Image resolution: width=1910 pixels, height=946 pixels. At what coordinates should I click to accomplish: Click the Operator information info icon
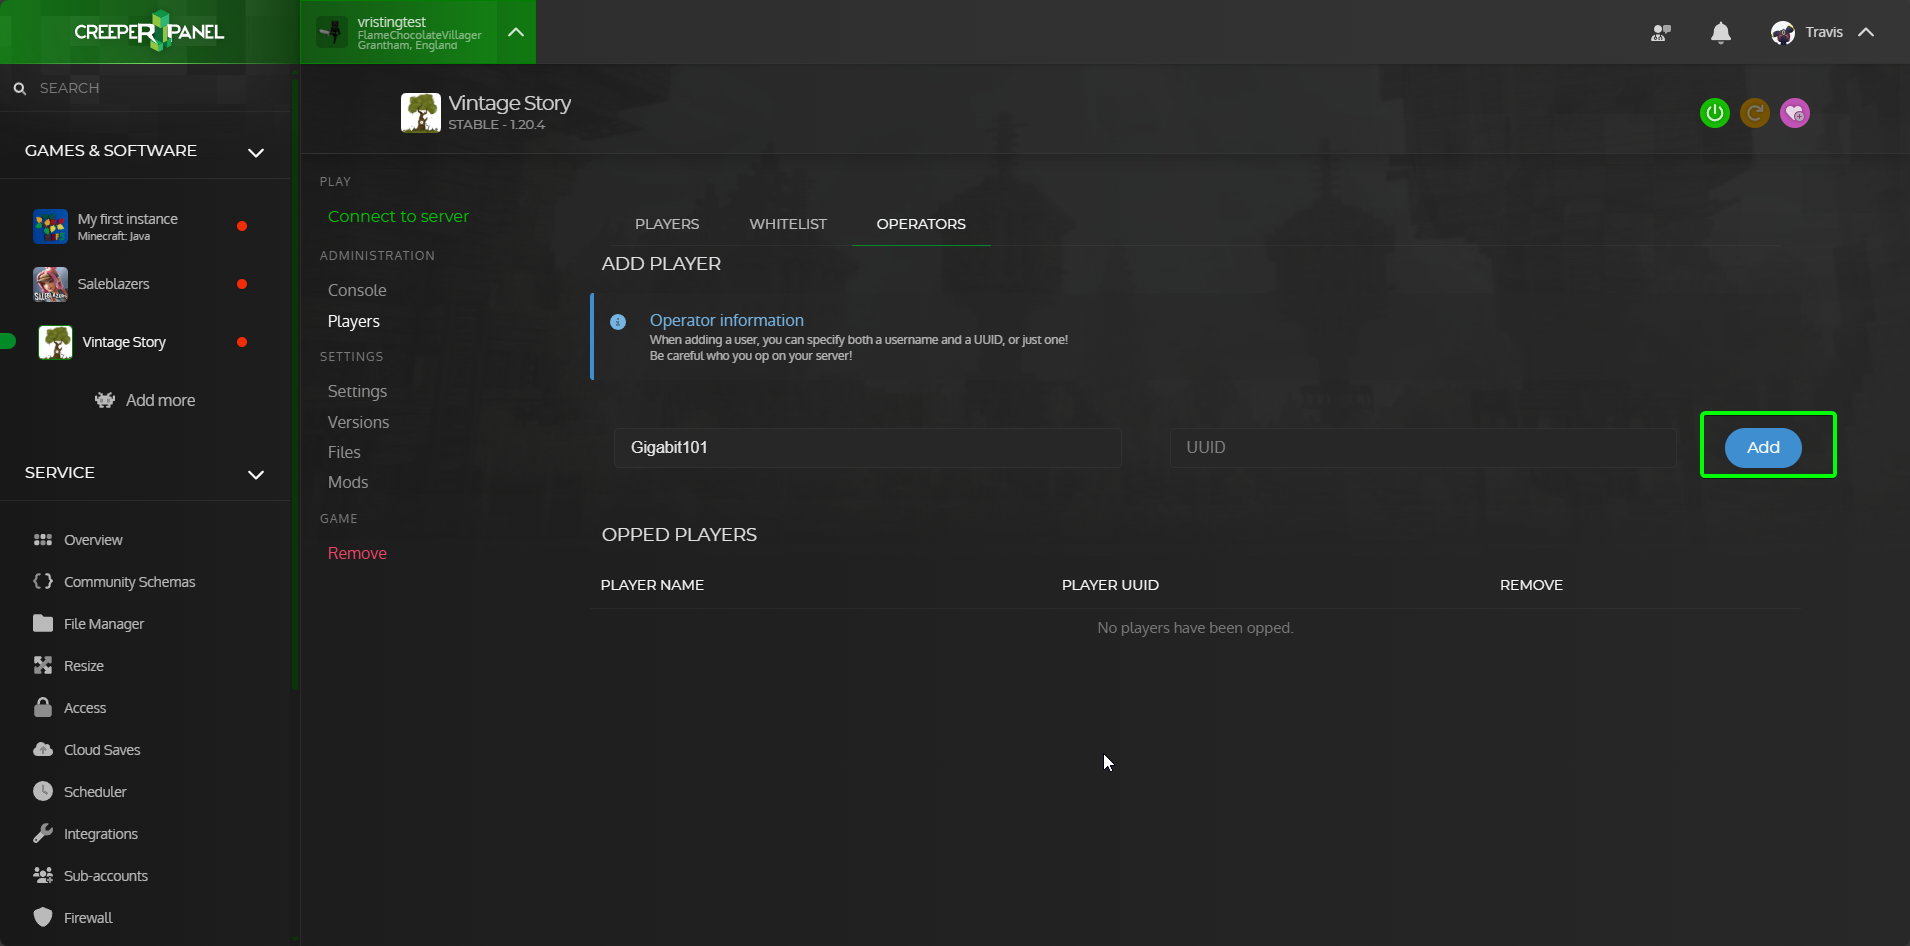click(x=618, y=322)
